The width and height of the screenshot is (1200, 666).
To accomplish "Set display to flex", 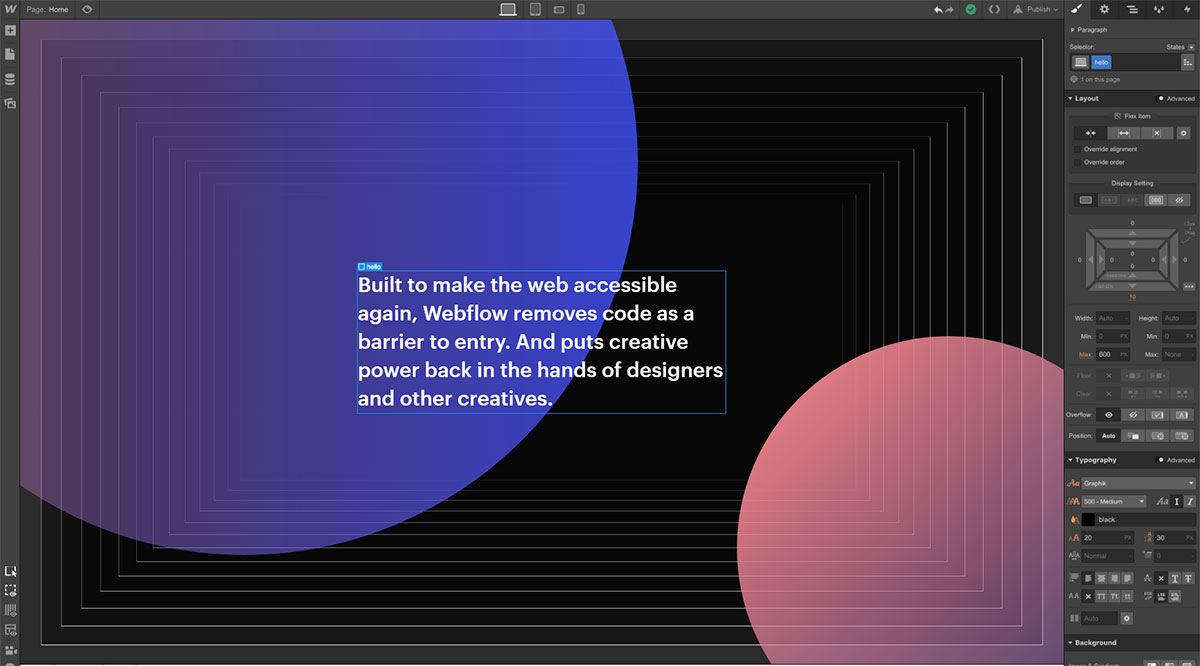I will pyautogui.click(x=1157, y=200).
